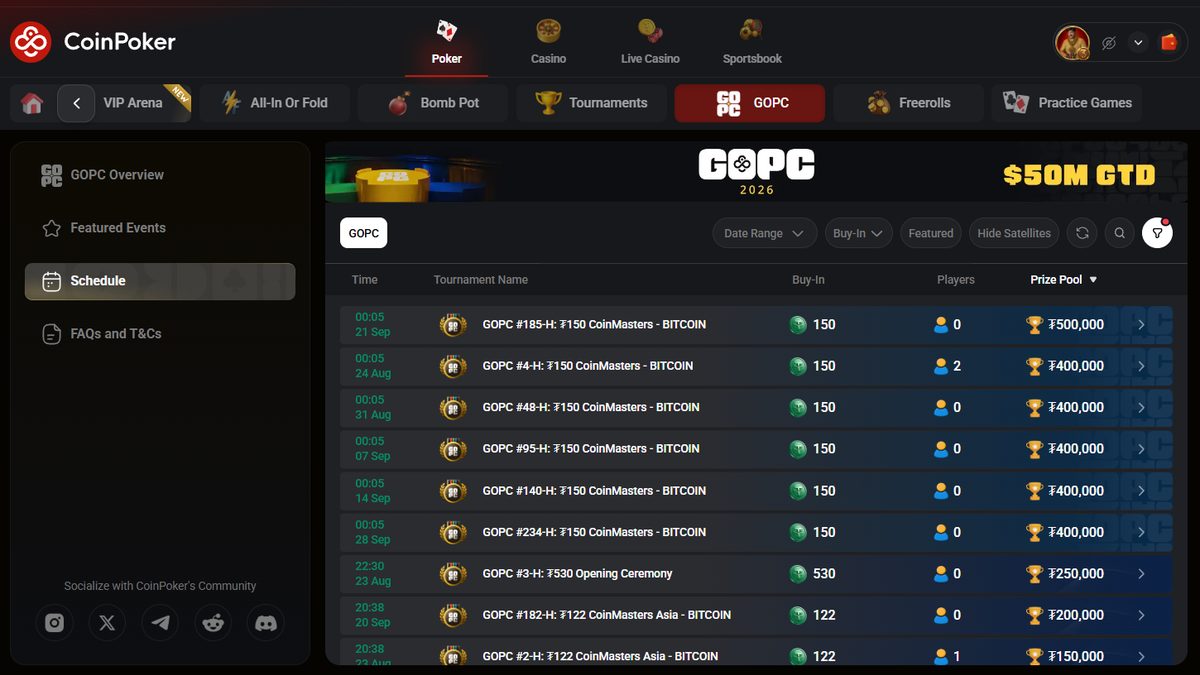This screenshot has height=675, width=1200.
Task: Open GOPC #182-H CoinMasters Asia tournament
Action: [756, 615]
